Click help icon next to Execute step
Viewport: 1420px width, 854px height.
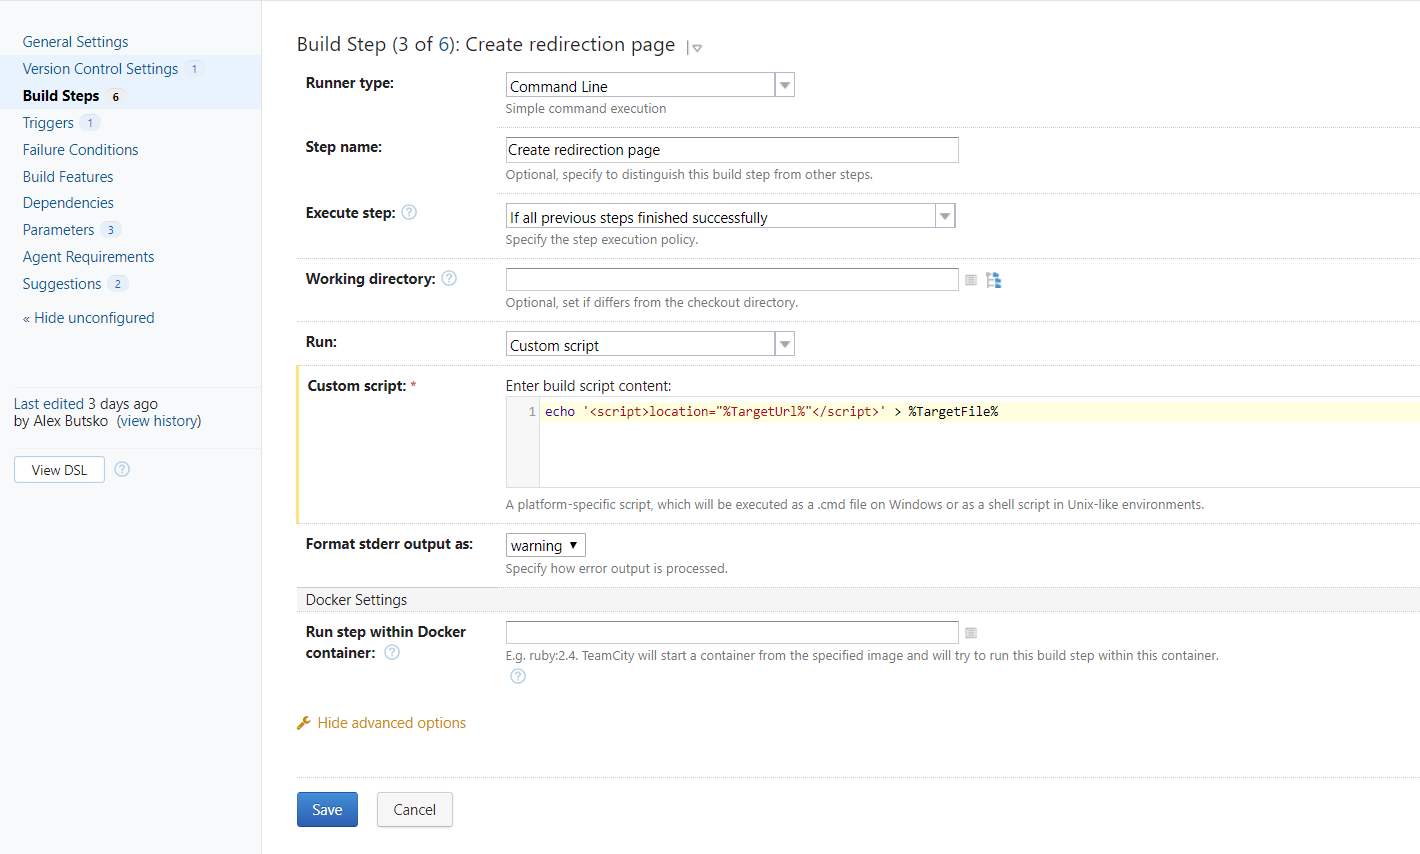(x=409, y=212)
